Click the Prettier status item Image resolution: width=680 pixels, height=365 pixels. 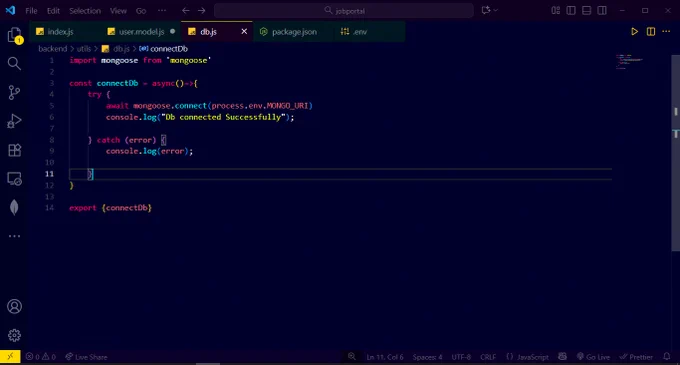[636, 357]
